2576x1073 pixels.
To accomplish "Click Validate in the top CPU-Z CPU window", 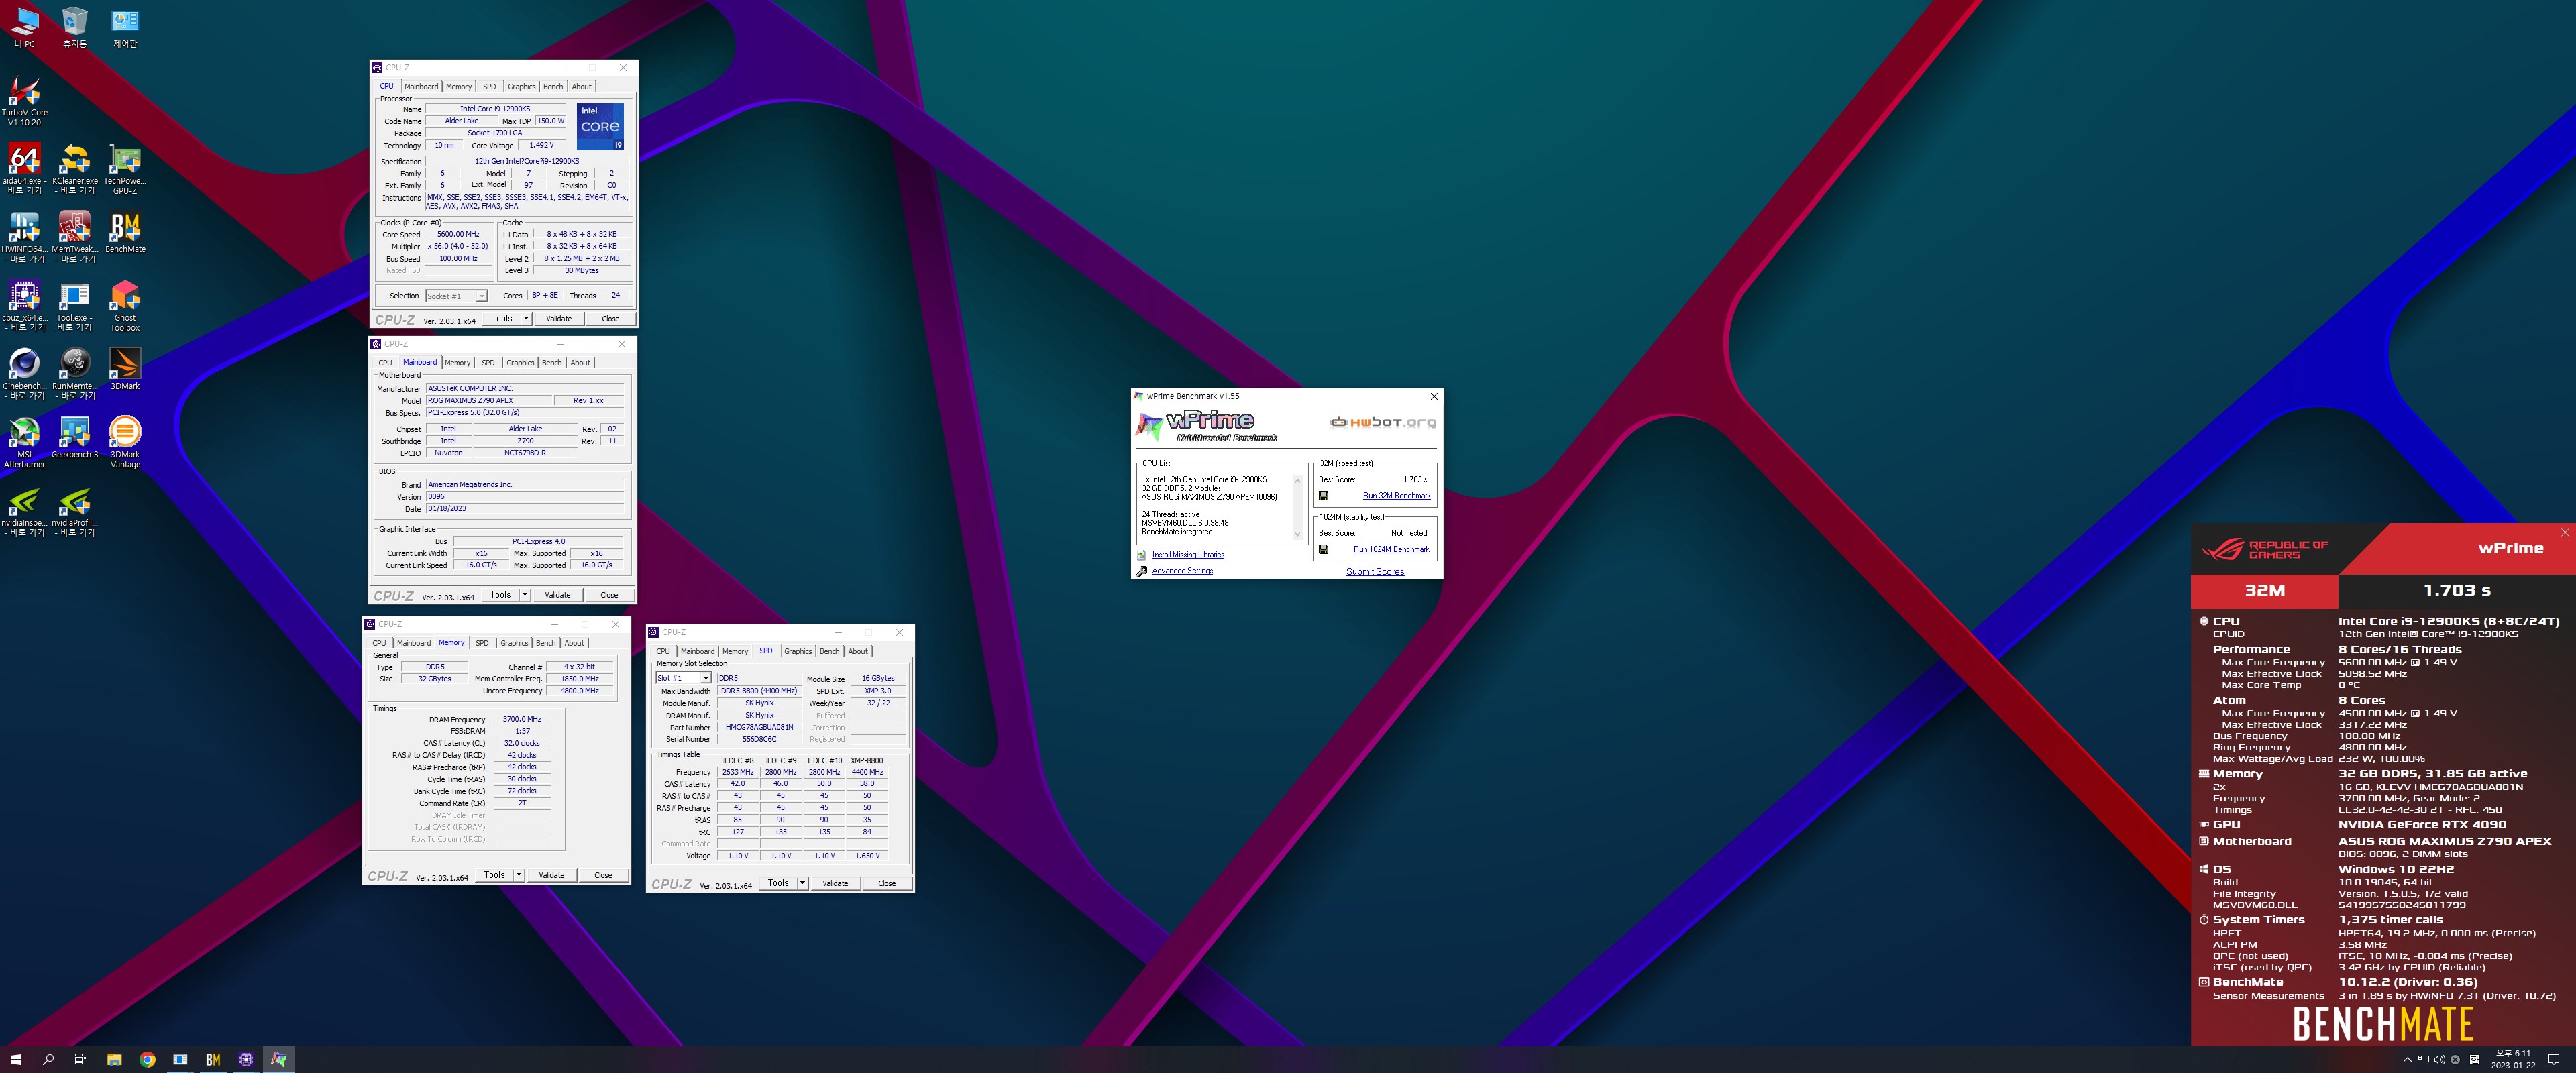I will [x=559, y=318].
